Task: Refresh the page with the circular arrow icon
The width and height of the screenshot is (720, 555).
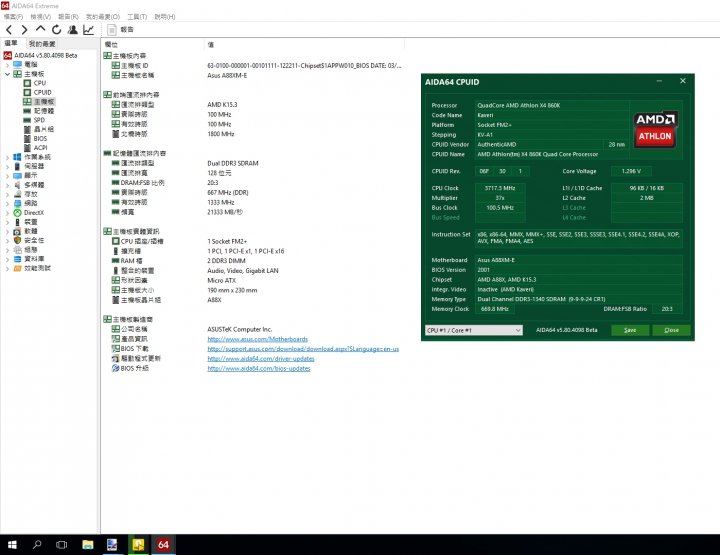Action: tap(56, 30)
